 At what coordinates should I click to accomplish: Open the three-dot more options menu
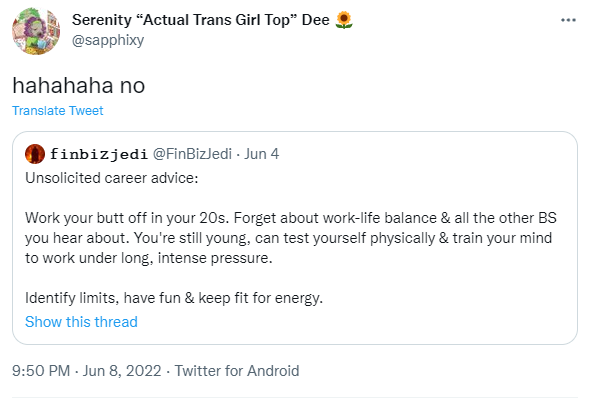coord(568,20)
